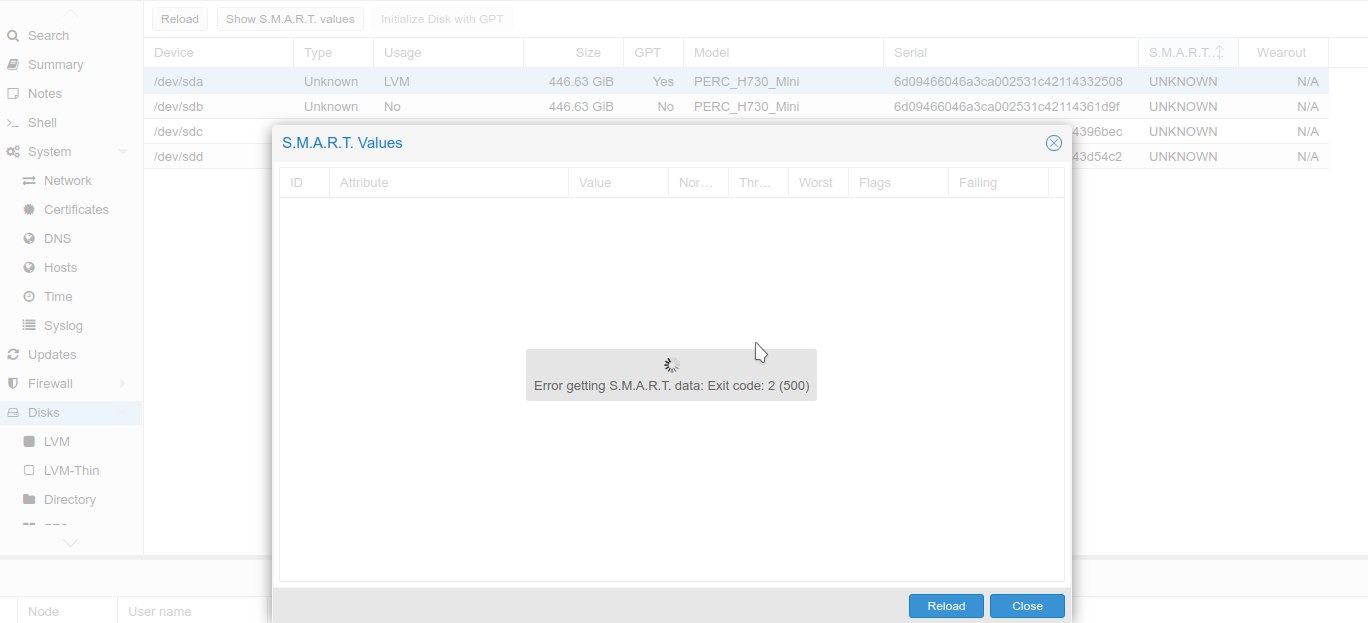This screenshot has height=623, width=1368.
Task: Click the Reload button in disks toolbar
Action: [x=180, y=19]
